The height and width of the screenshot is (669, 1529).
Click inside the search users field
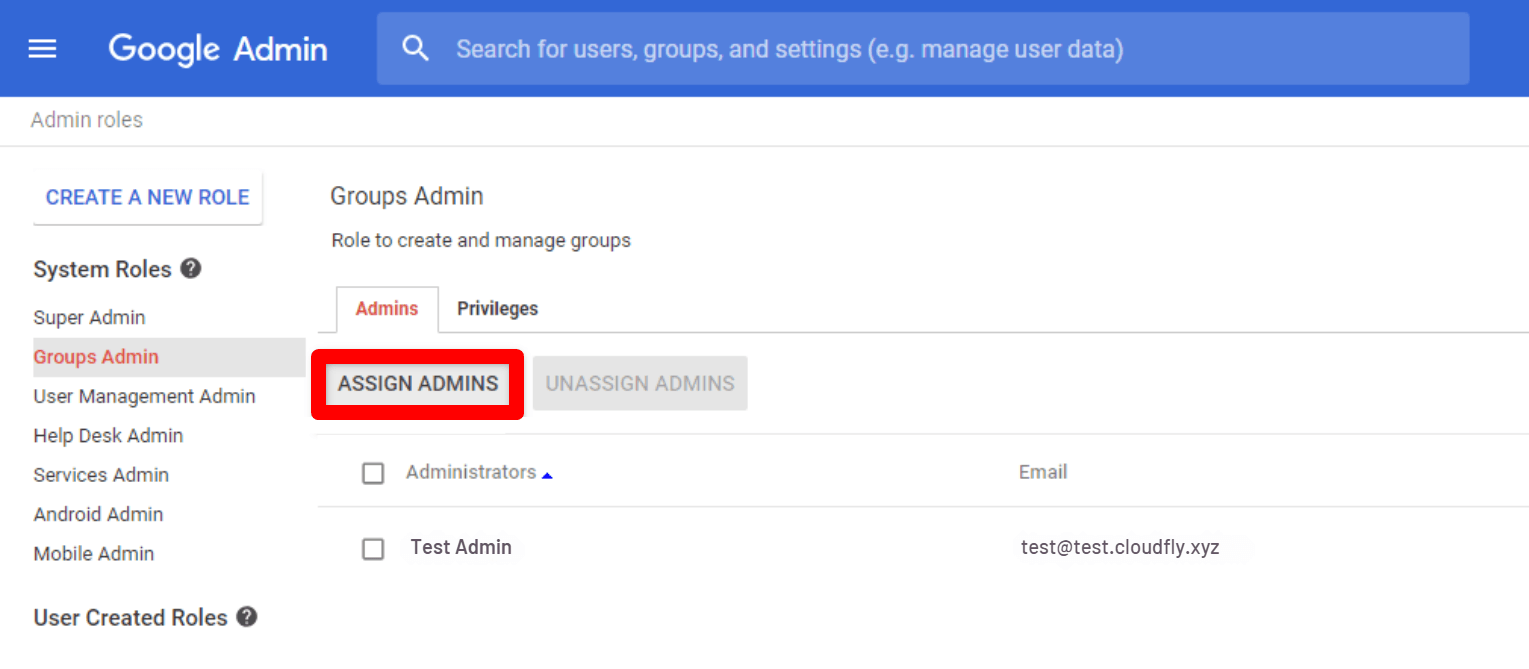(x=800, y=47)
